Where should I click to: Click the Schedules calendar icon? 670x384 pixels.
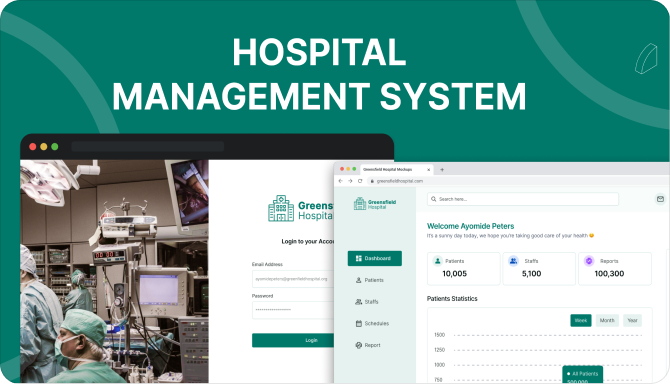(359, 323)
